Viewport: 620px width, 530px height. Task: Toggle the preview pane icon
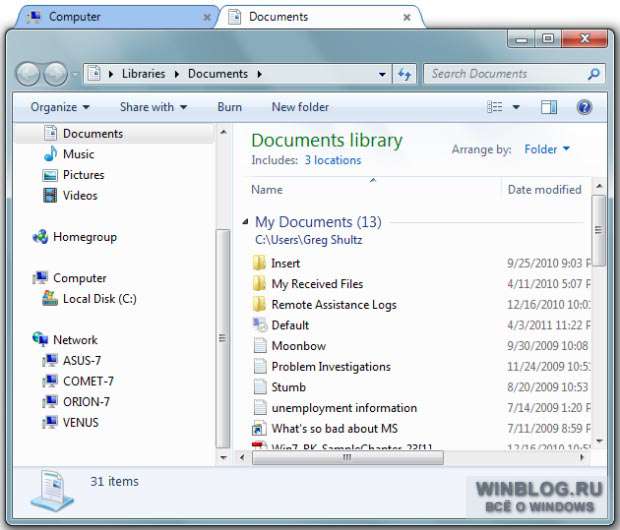point(549,107)
